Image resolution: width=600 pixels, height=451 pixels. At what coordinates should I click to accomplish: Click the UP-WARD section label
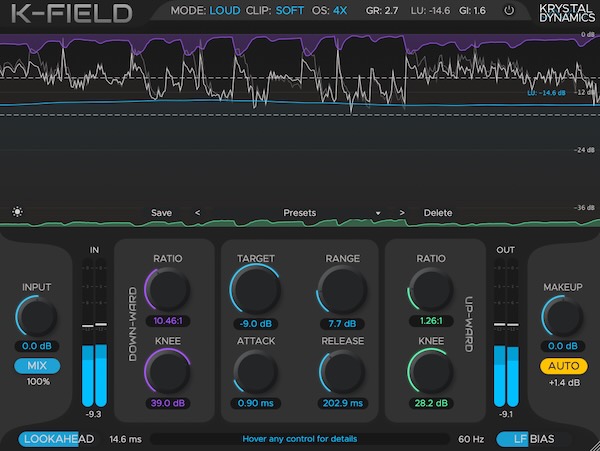(x=468, y=324)
